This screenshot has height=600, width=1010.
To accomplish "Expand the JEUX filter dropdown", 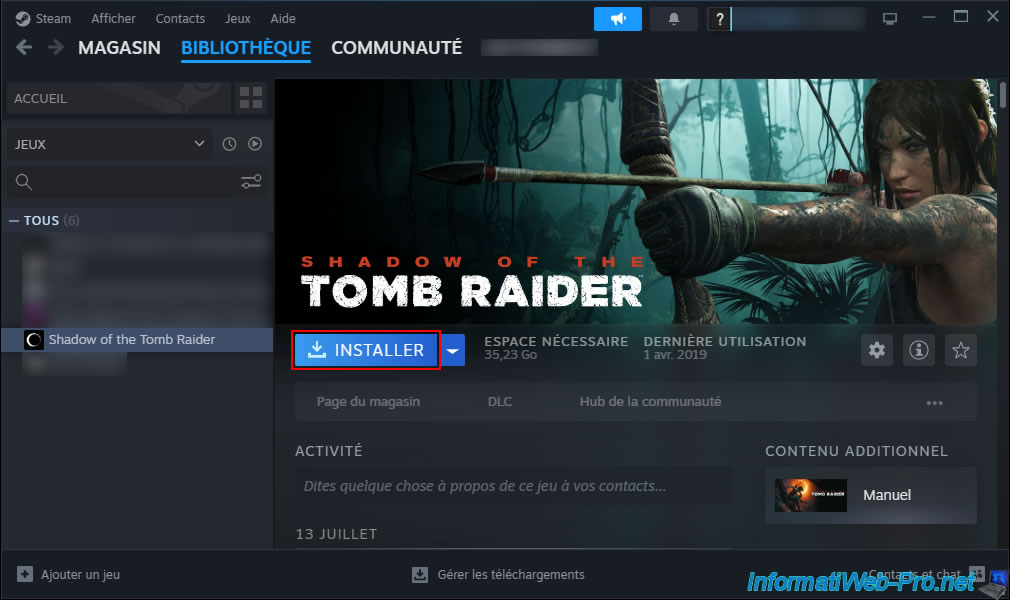I will [x=110, y=144].
